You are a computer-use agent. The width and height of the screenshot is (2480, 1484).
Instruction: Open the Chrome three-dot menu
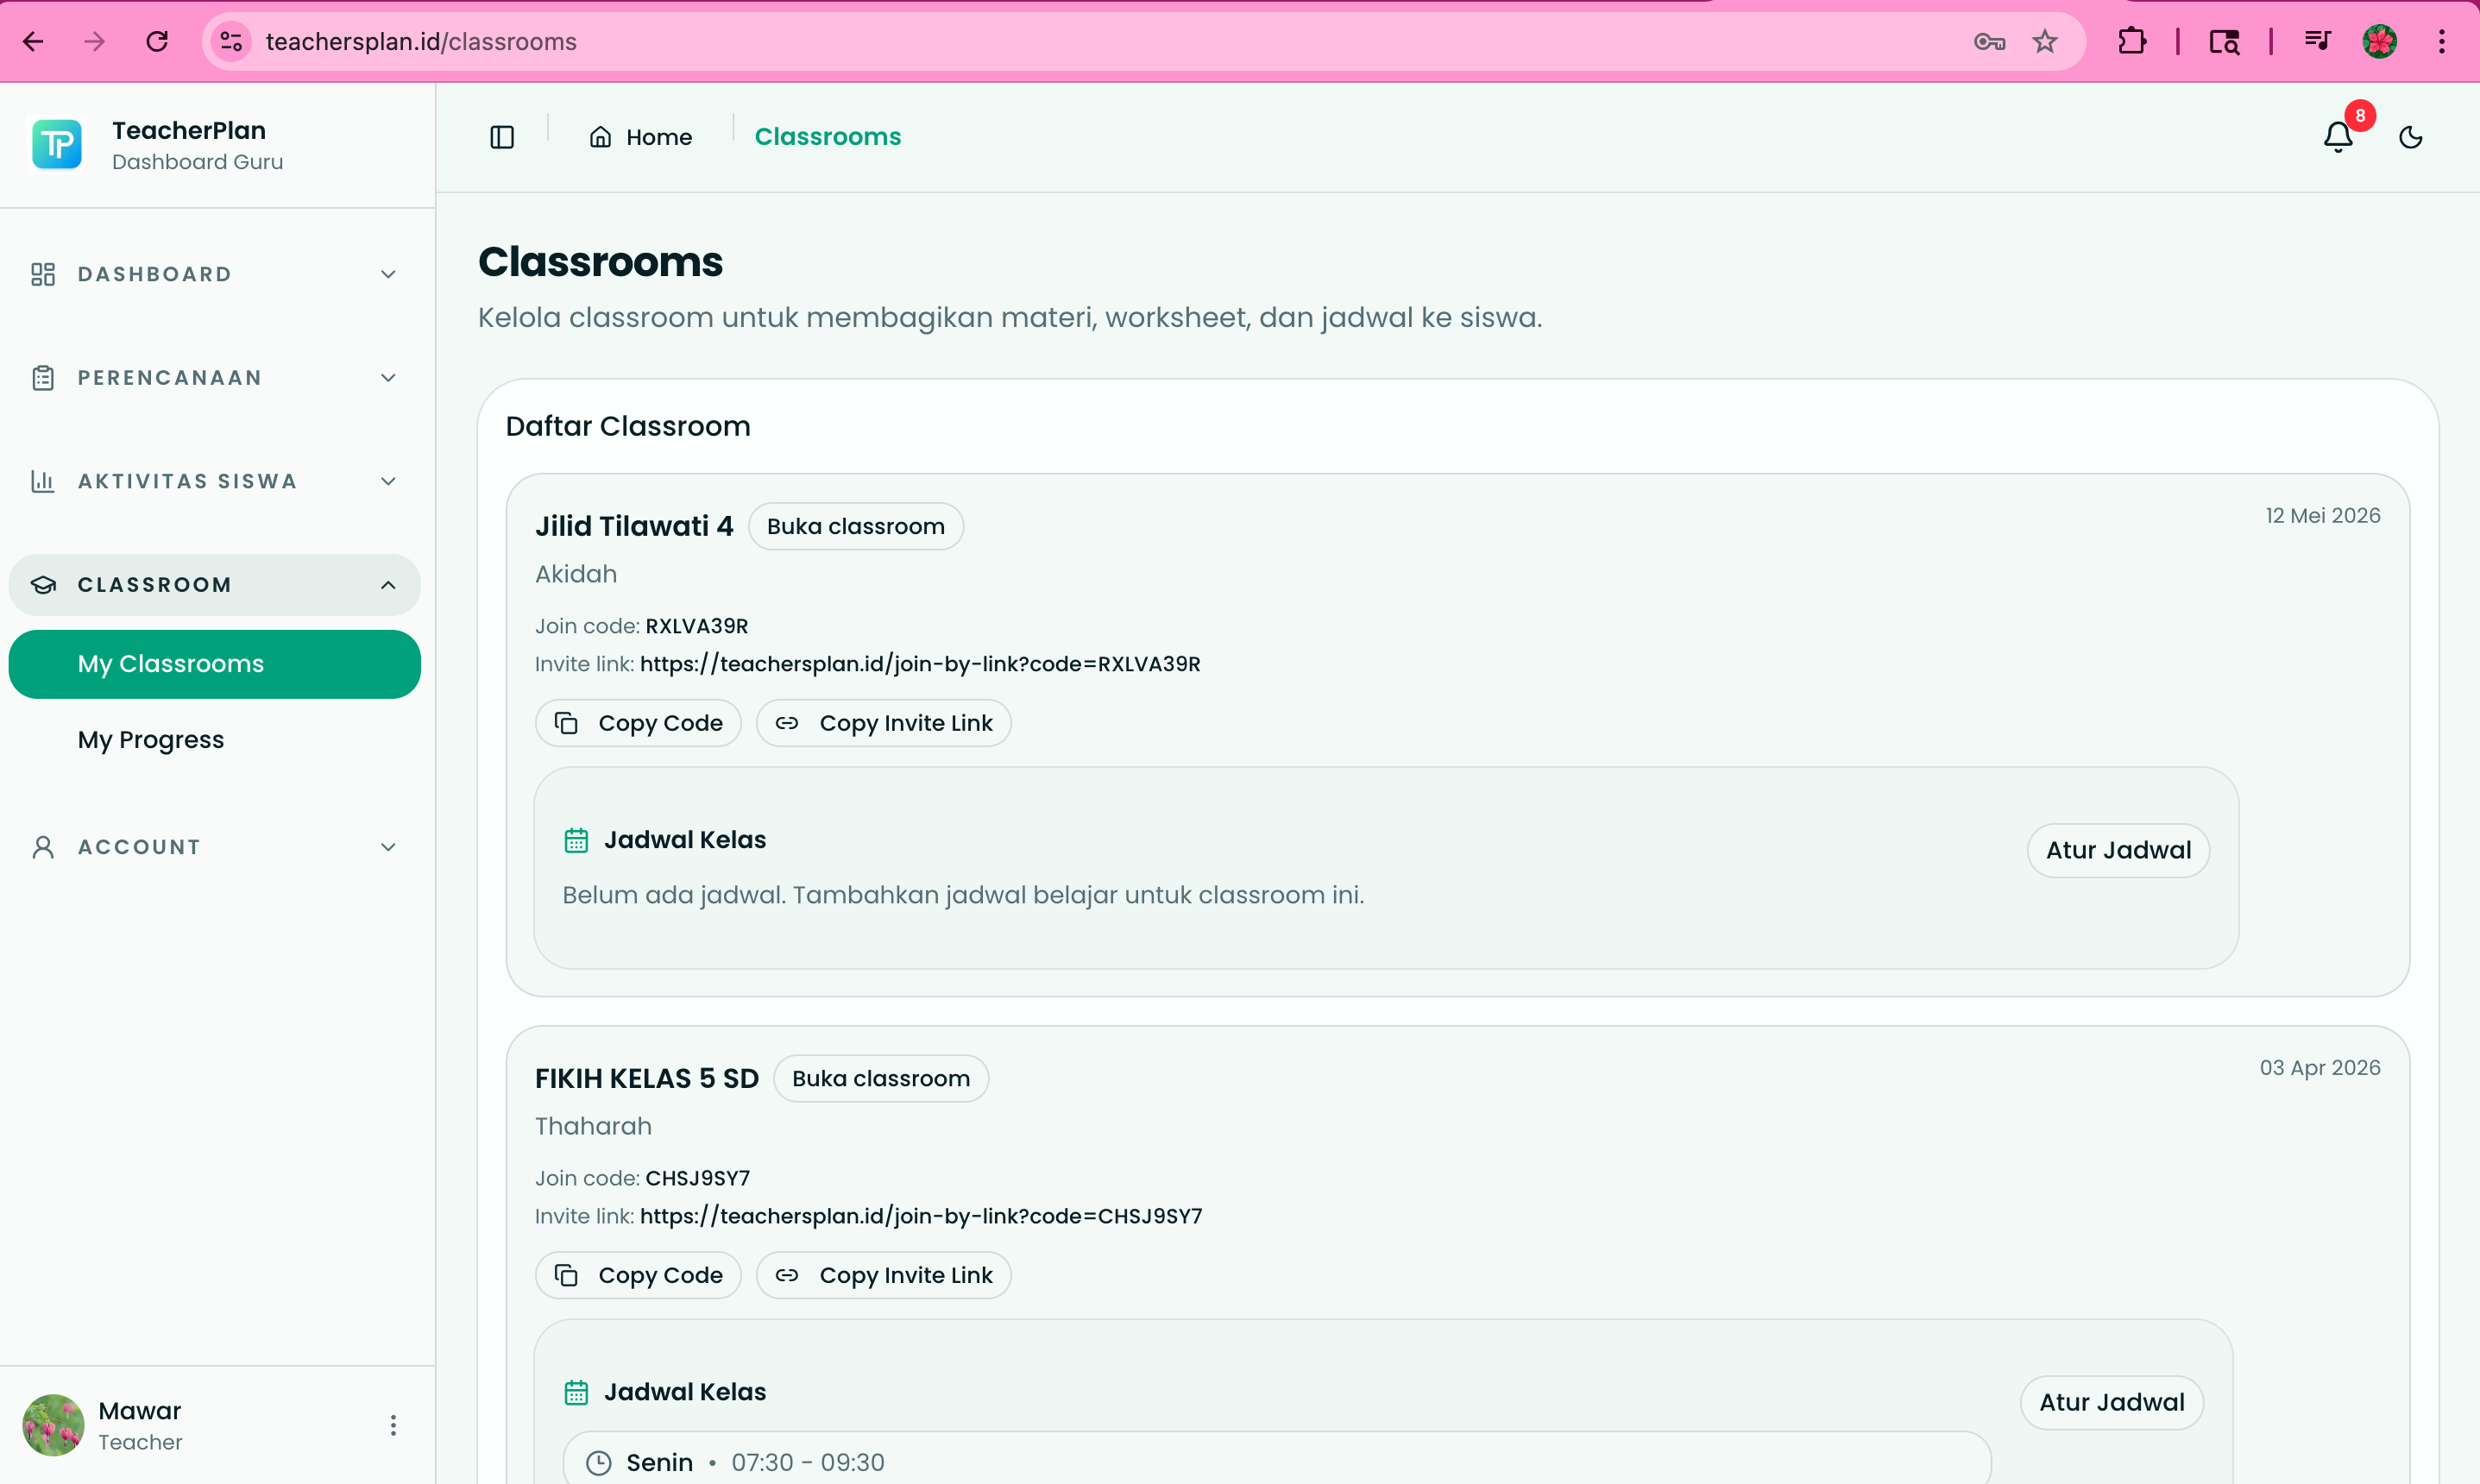pos(2442,41)
